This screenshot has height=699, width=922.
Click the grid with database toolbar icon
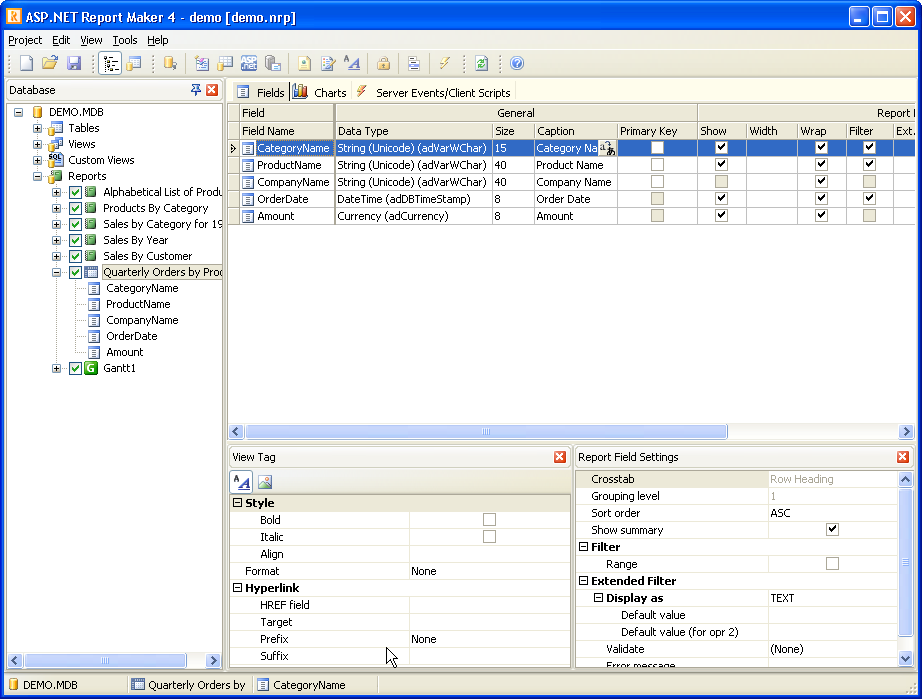tap(225, 63)
